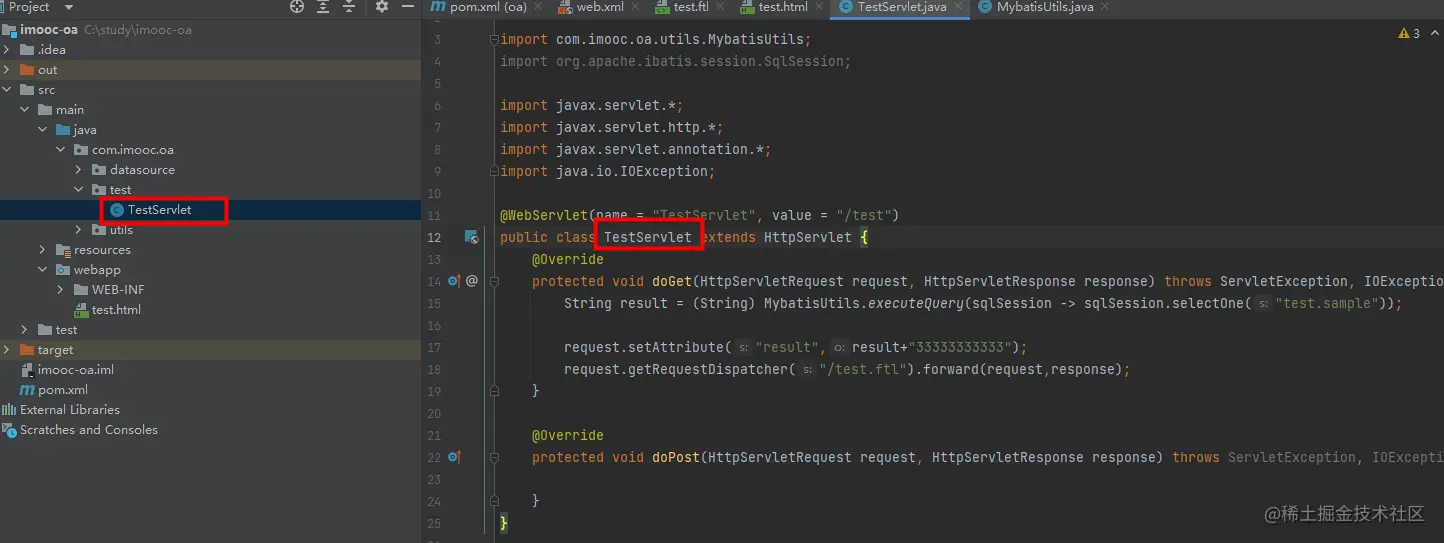
Task: Click the override gutter icon on line 22
Action: click(454, 457)
